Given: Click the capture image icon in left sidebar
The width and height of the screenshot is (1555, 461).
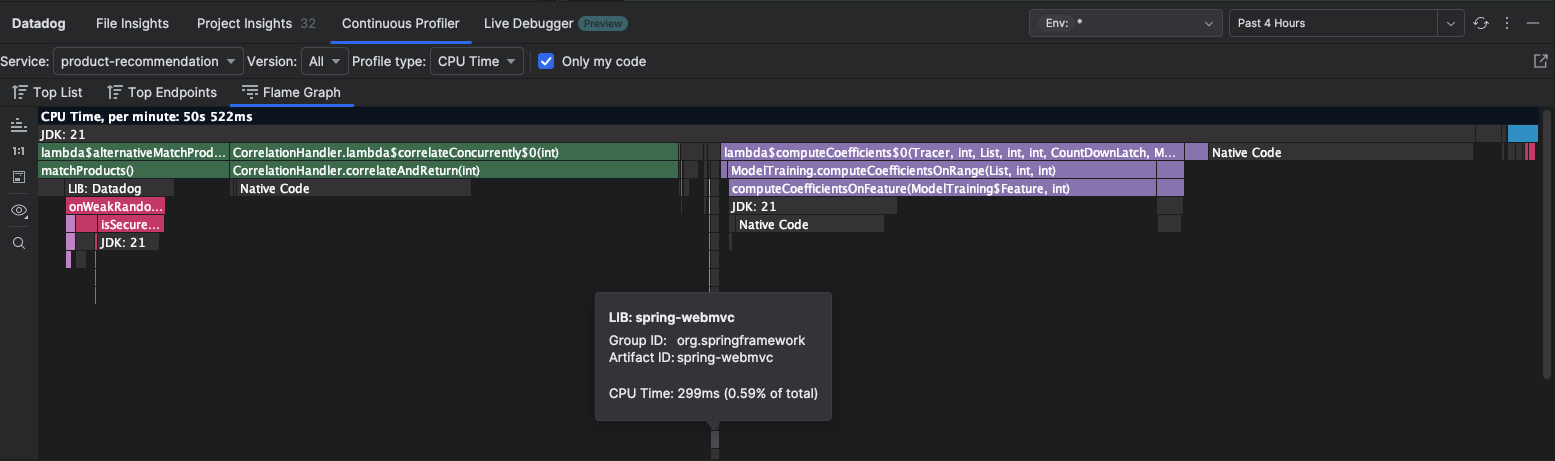Looking at the screenshot, I should tap(18, 177).
